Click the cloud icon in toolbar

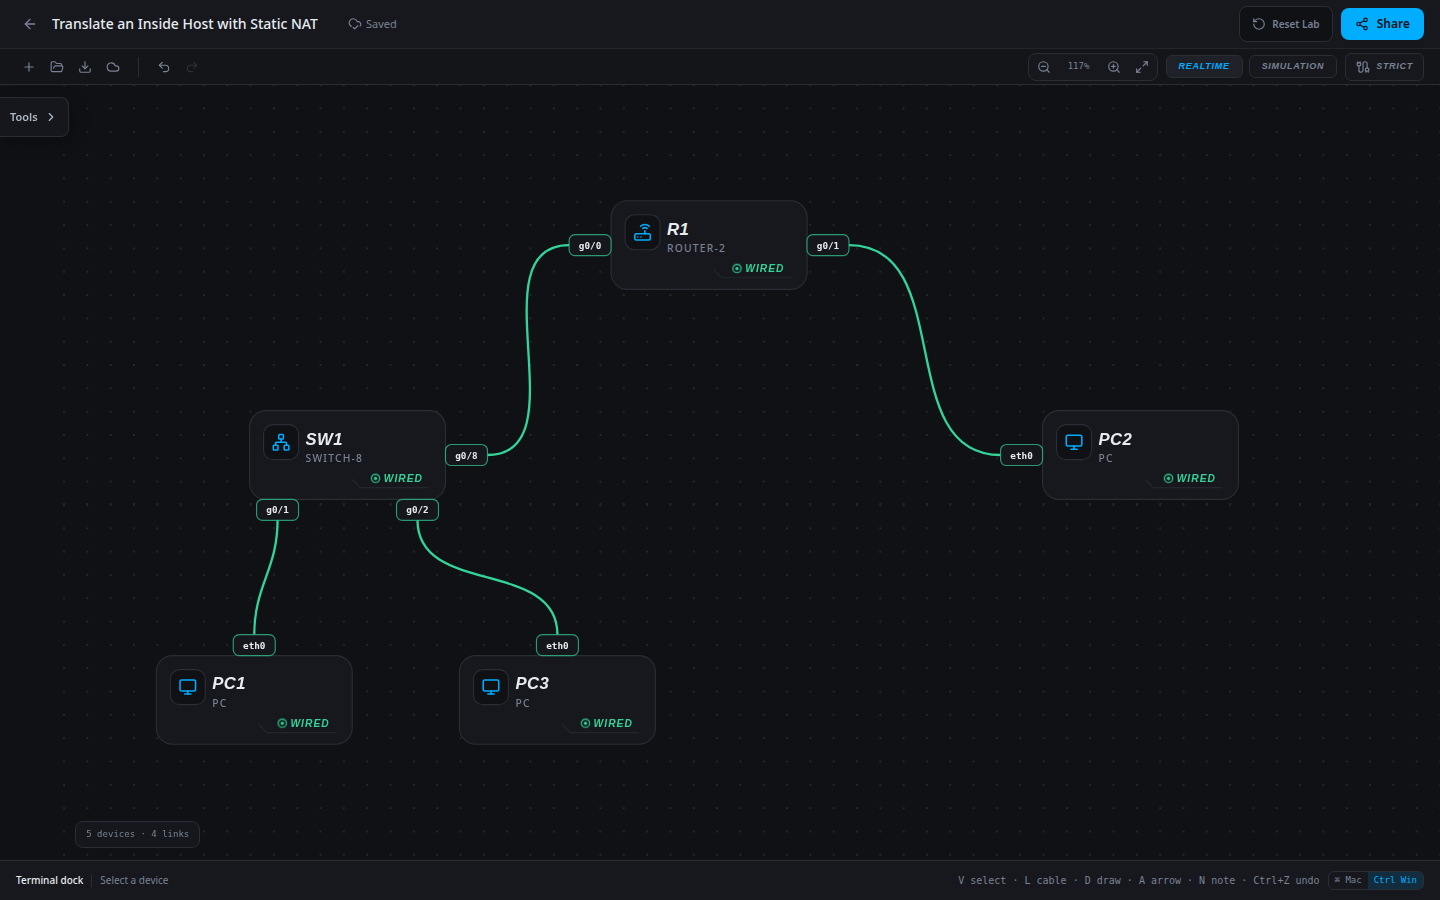(x=113, y=67)
